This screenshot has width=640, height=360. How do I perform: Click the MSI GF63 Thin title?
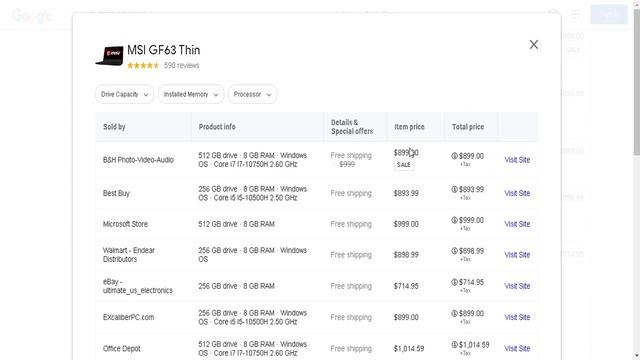coord(164,50)
